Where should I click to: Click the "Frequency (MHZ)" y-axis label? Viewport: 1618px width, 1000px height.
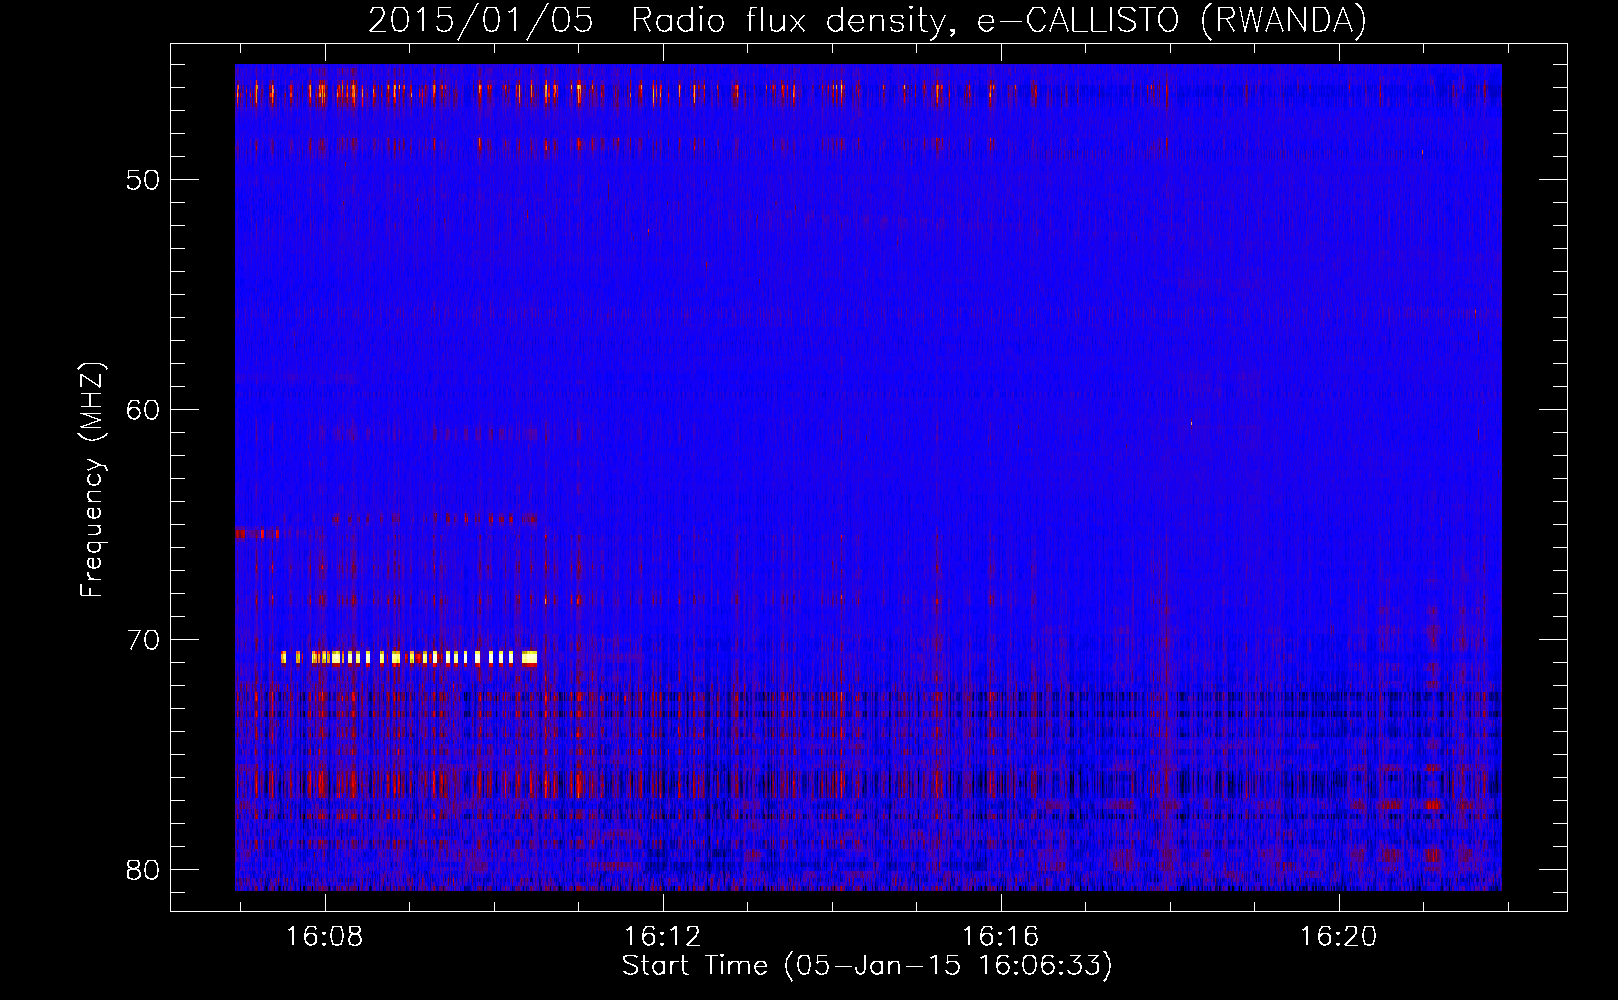(x=92, y=480)
